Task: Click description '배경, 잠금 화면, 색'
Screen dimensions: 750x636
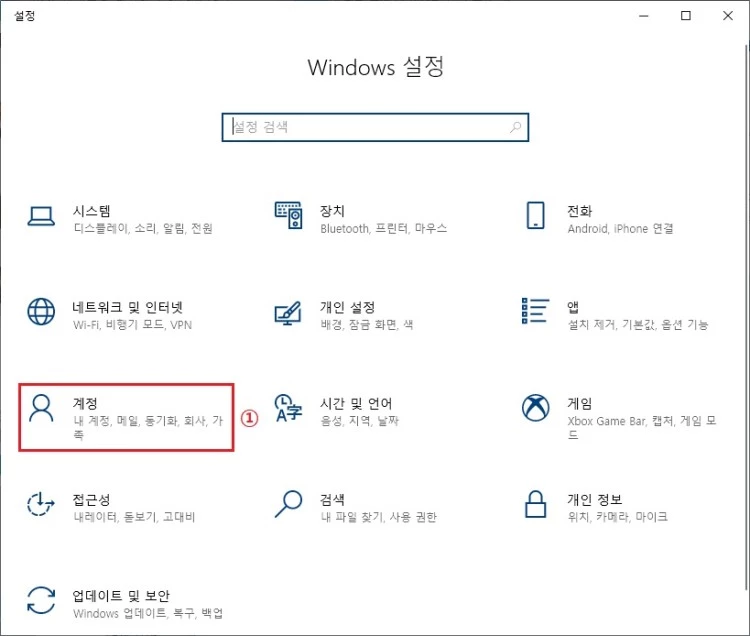Action: coord(367,325)
